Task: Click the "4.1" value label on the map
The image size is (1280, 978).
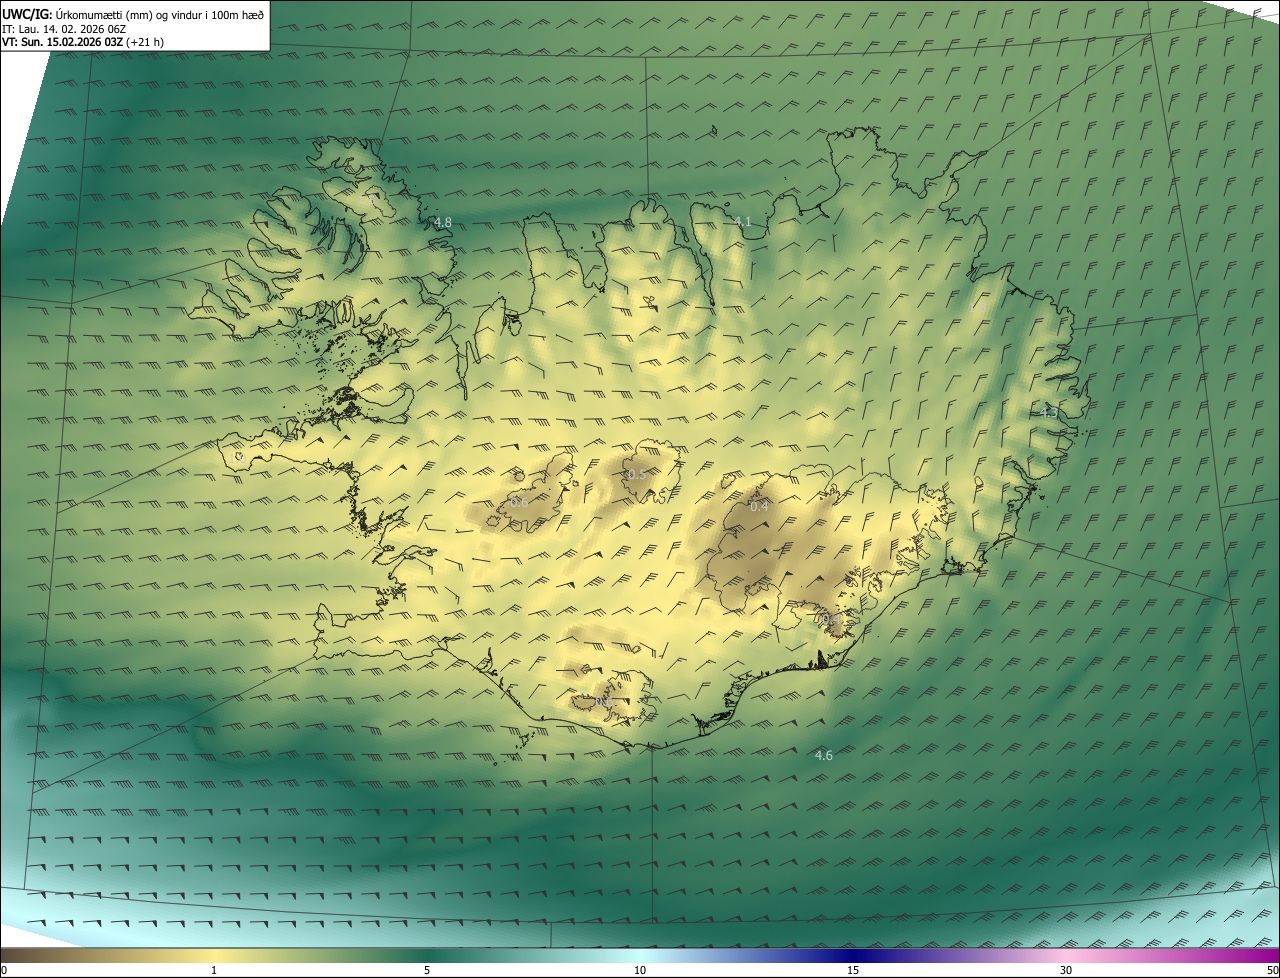Action: pos(742,221)
